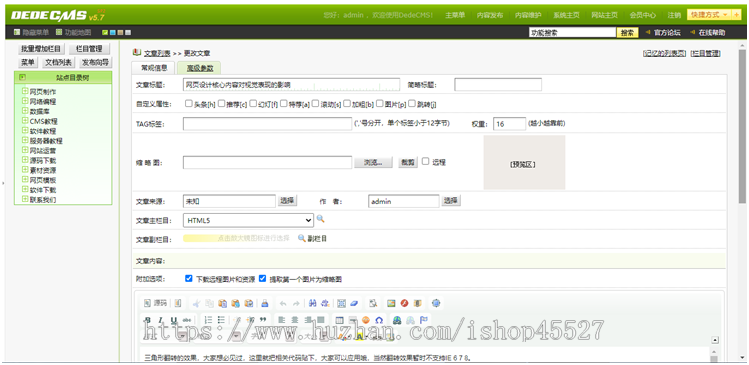Click the Find binoculars icon in editor
This screenshot has width=749, height=365.
pos(313,303)
